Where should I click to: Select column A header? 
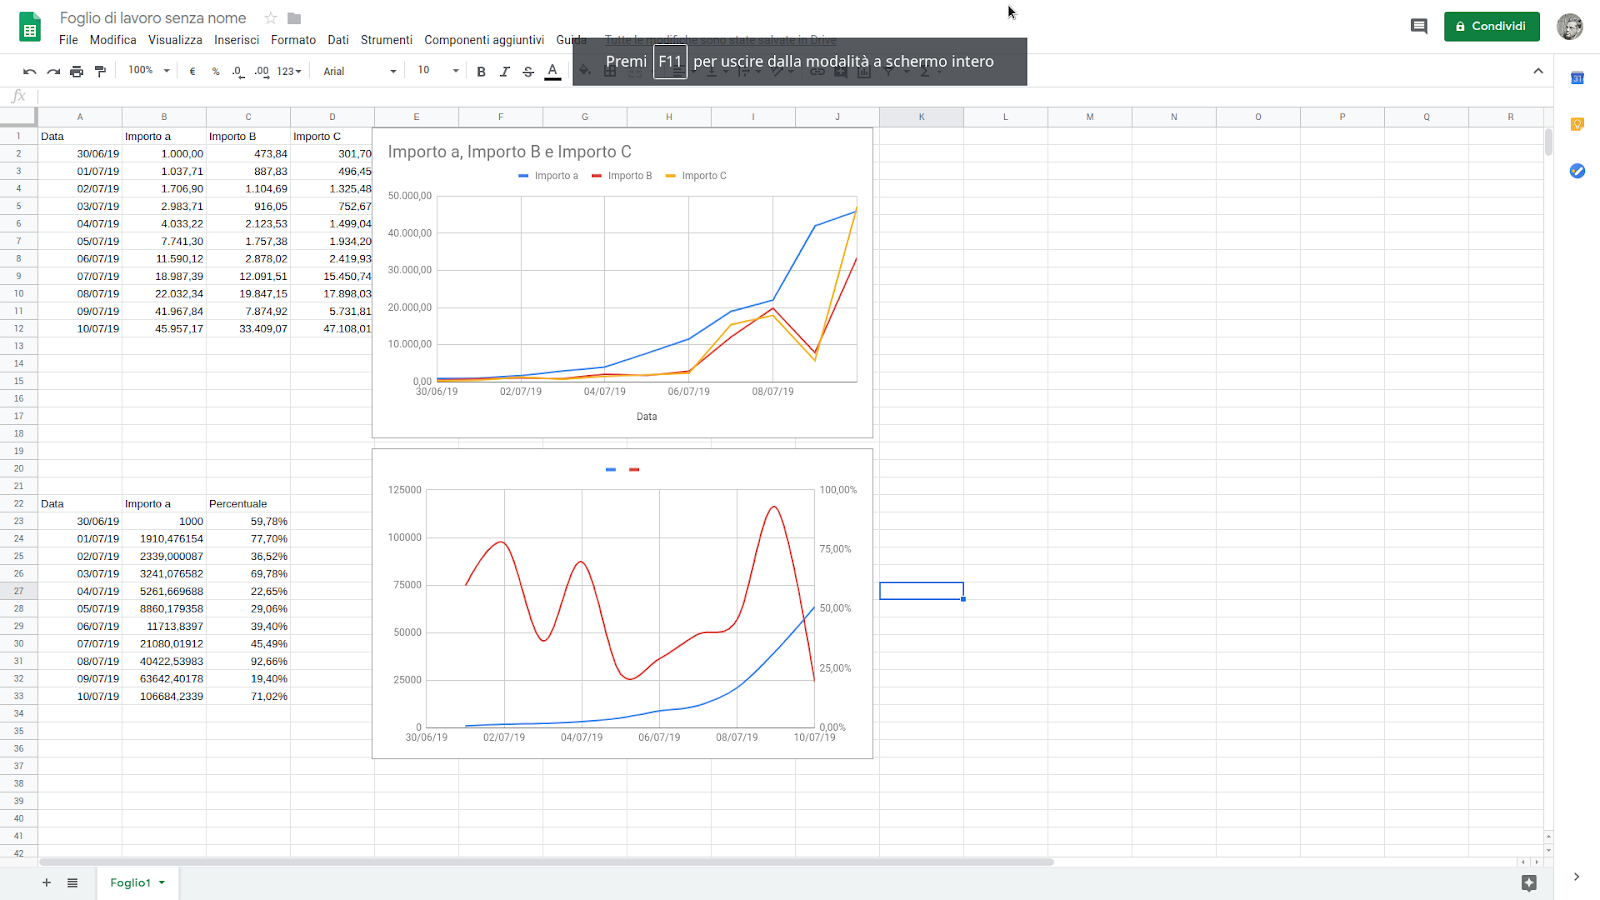tap(80, 117)
